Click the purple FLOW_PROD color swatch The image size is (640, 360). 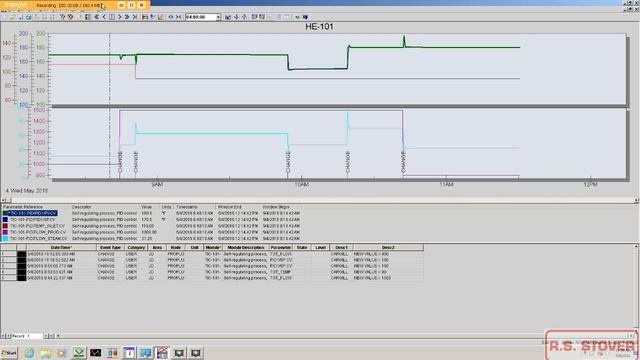(x=5, y=232)
